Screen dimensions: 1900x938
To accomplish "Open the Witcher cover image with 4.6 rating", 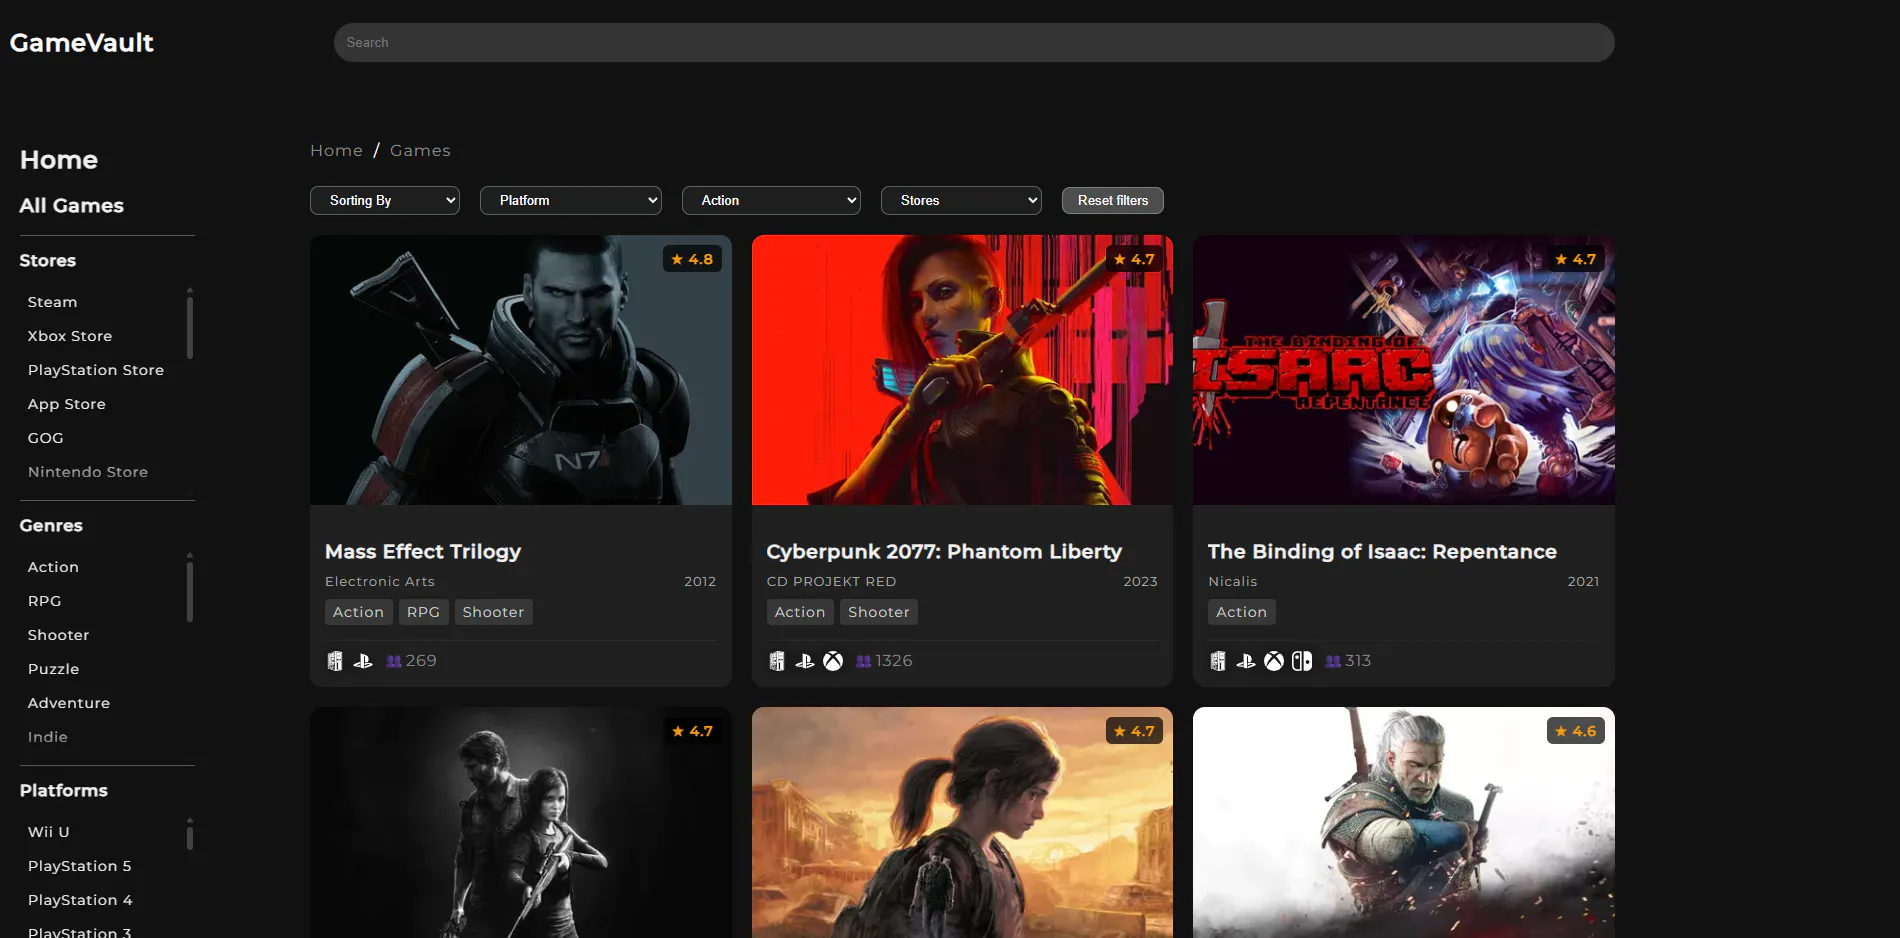I will coord(1404,822).
